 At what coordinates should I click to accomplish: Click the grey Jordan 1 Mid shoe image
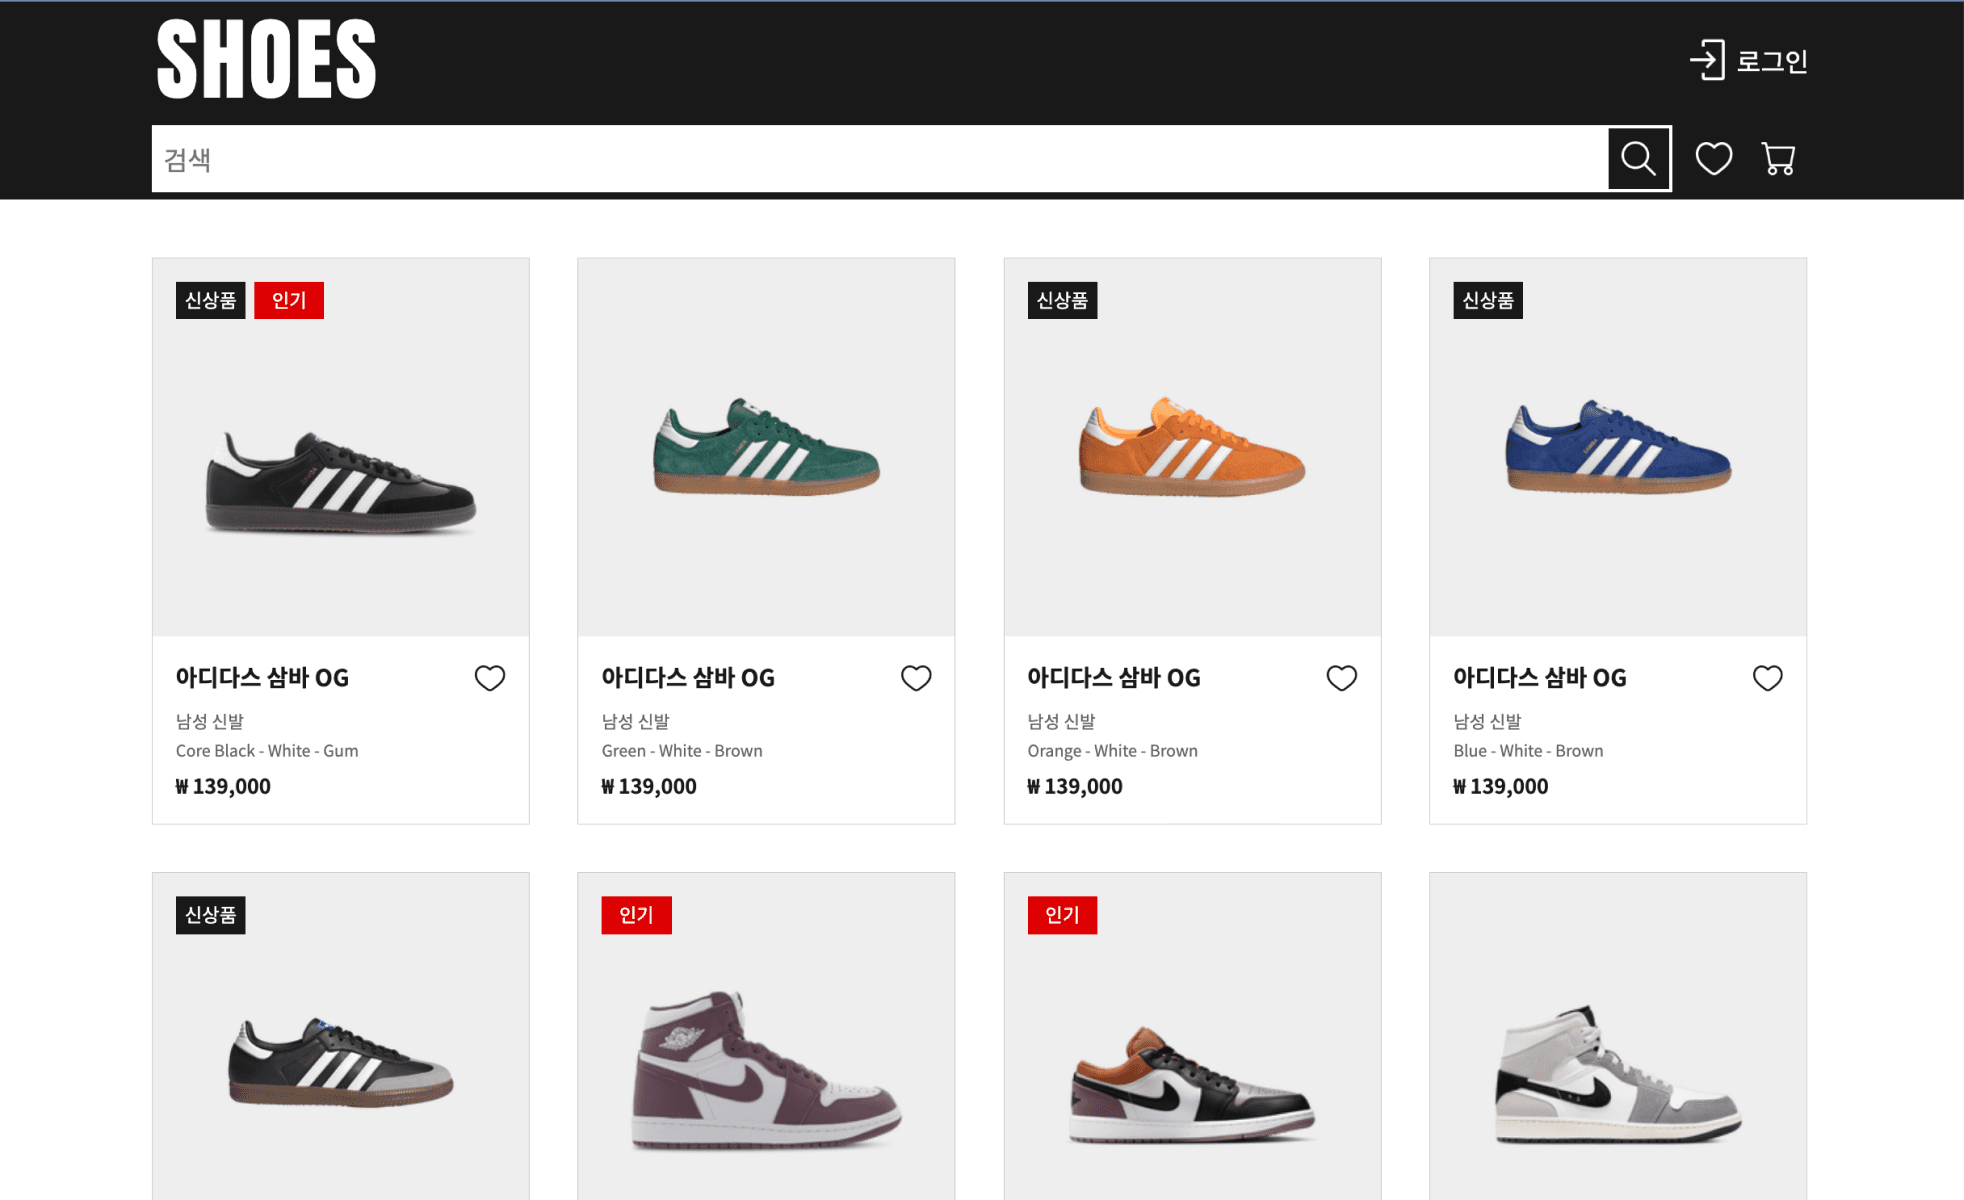(1617, 1075)
